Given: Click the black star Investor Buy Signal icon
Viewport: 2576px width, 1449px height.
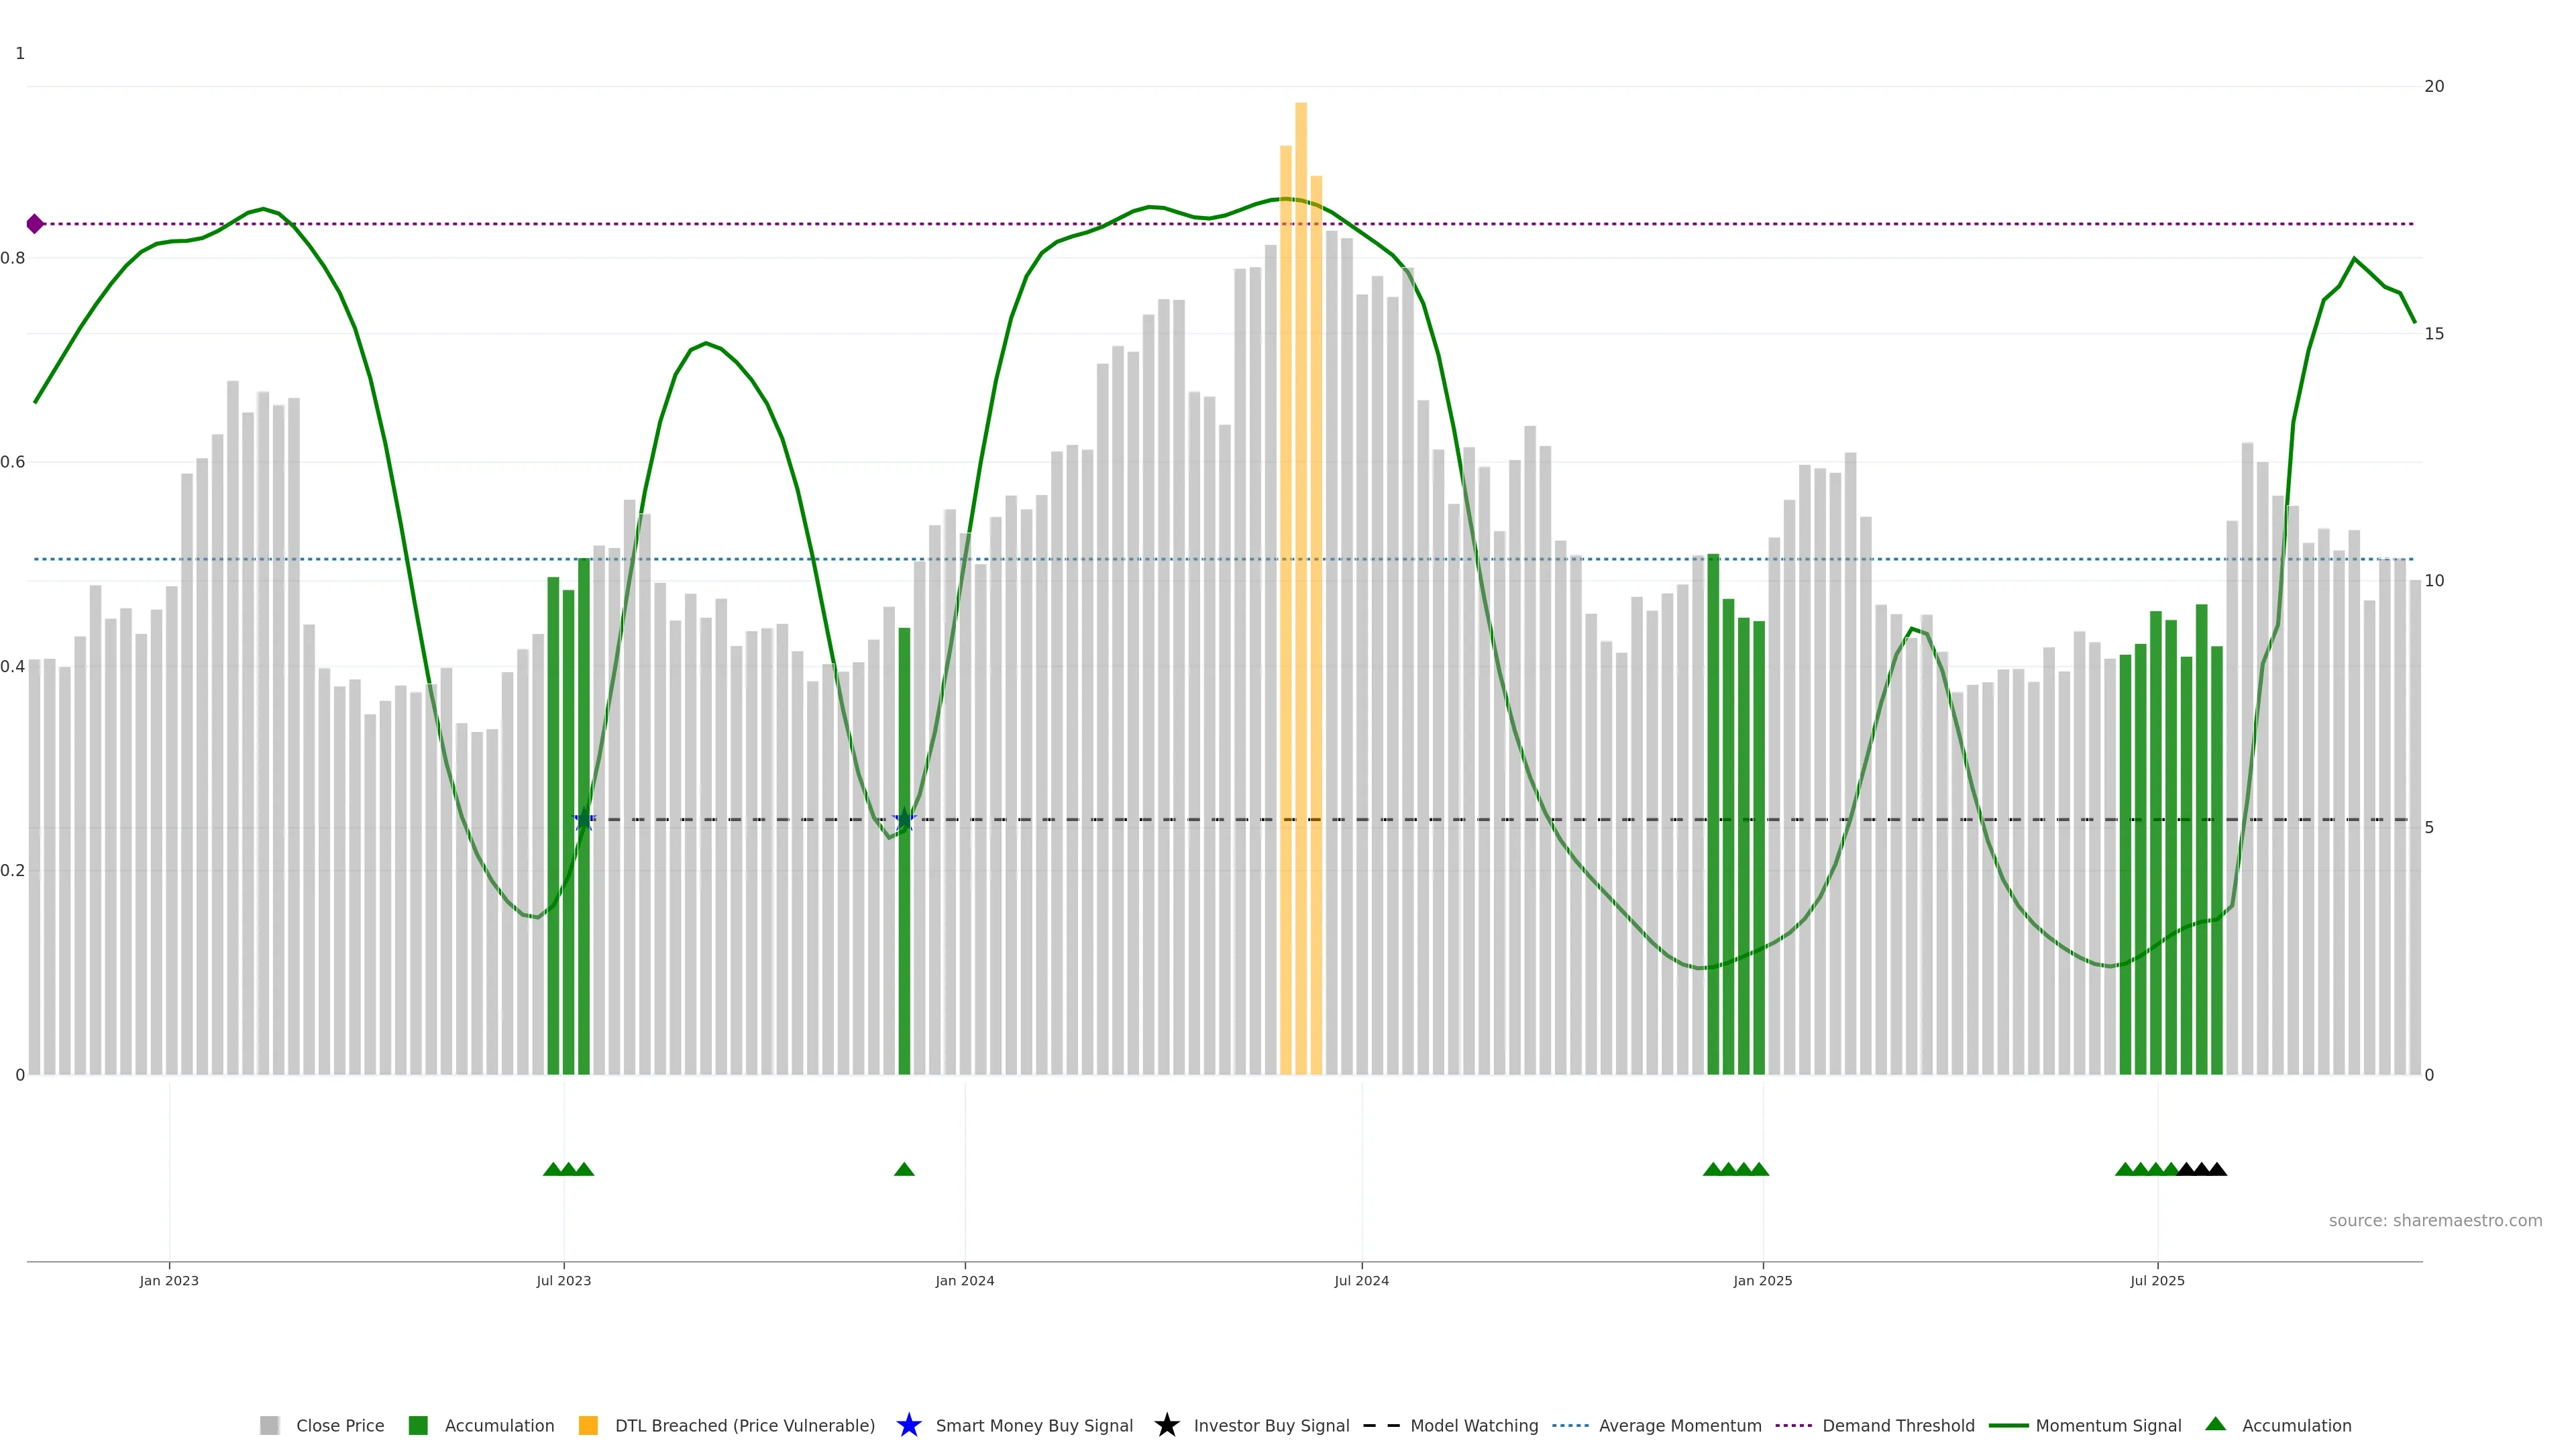Looking at the screenshot, I should (x=1166, y=1425).
